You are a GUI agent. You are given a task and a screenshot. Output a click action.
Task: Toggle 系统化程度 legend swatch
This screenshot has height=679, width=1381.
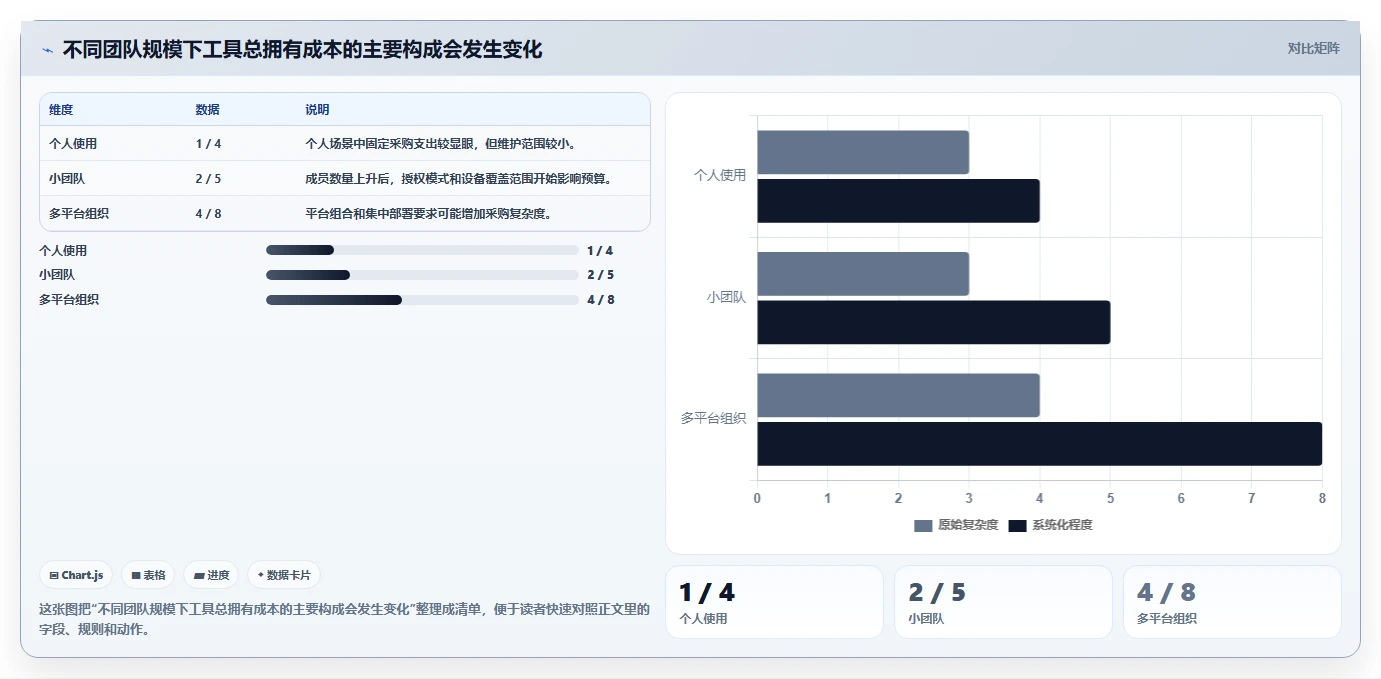(1017, 525)
